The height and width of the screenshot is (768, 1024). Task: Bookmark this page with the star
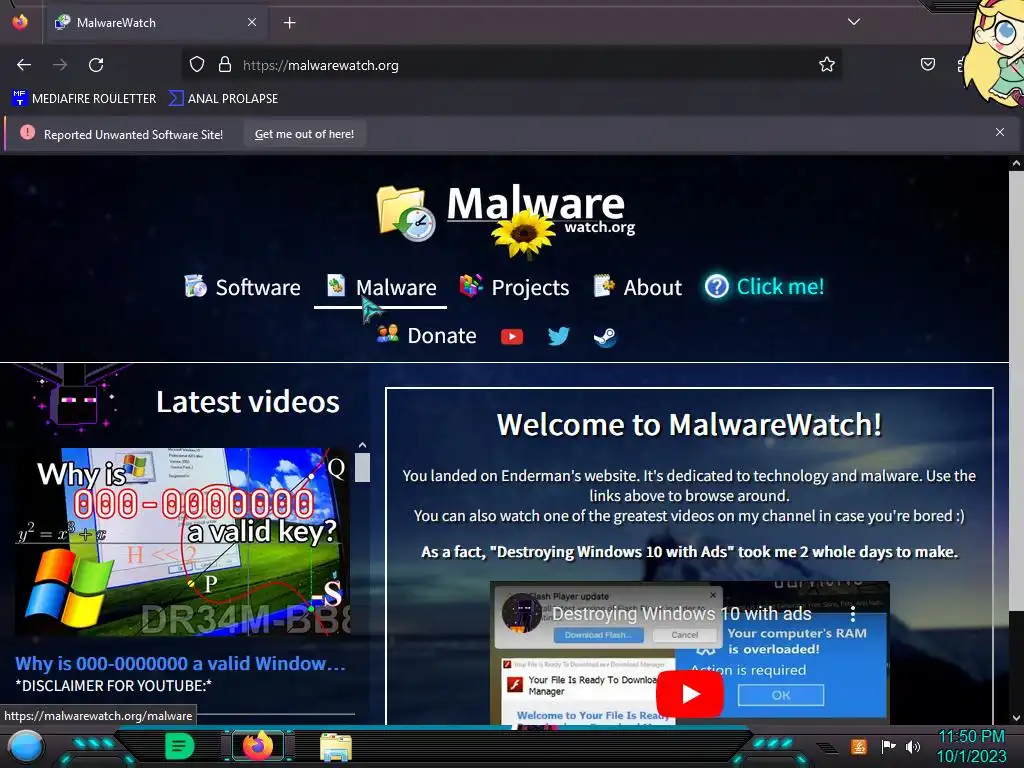click(827, 64)
